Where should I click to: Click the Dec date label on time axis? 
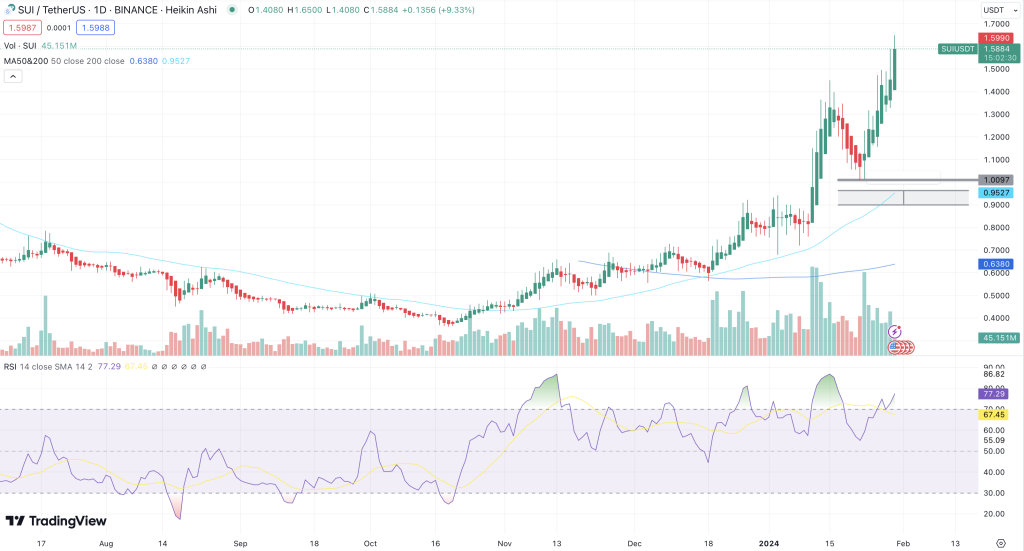coord(634,543)
